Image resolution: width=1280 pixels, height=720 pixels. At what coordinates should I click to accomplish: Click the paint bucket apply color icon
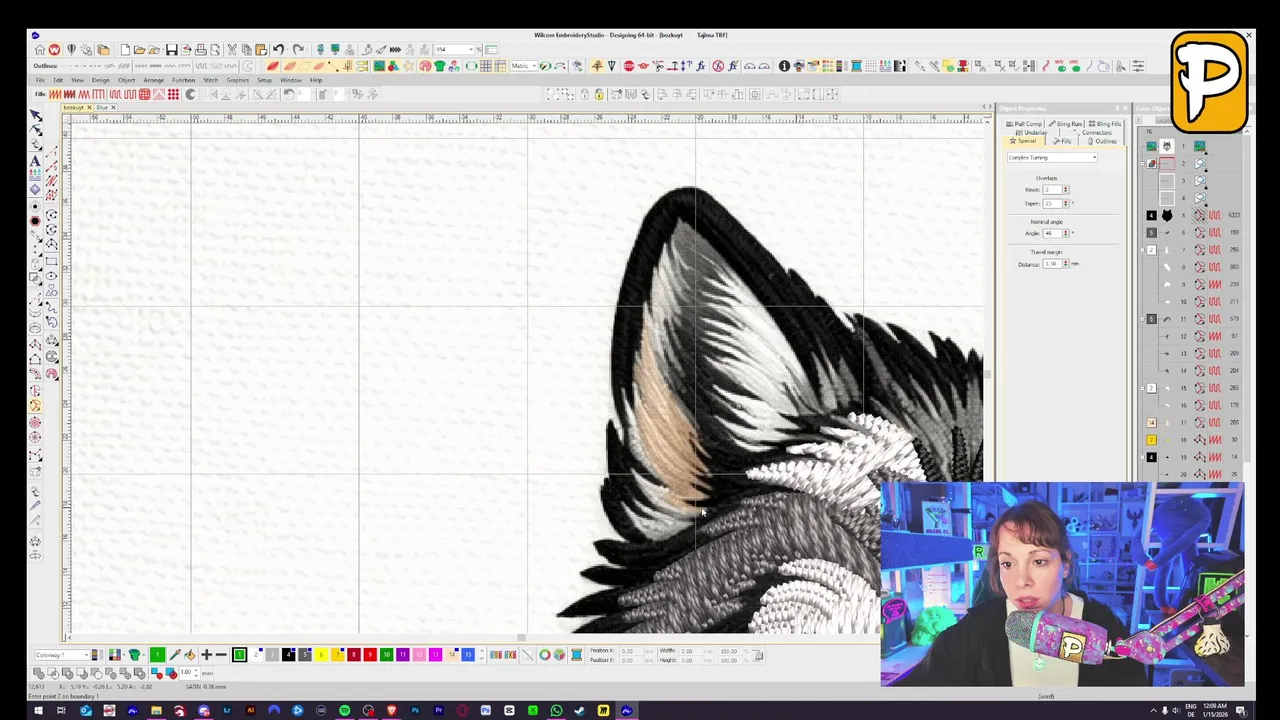[x=190, y=655]
